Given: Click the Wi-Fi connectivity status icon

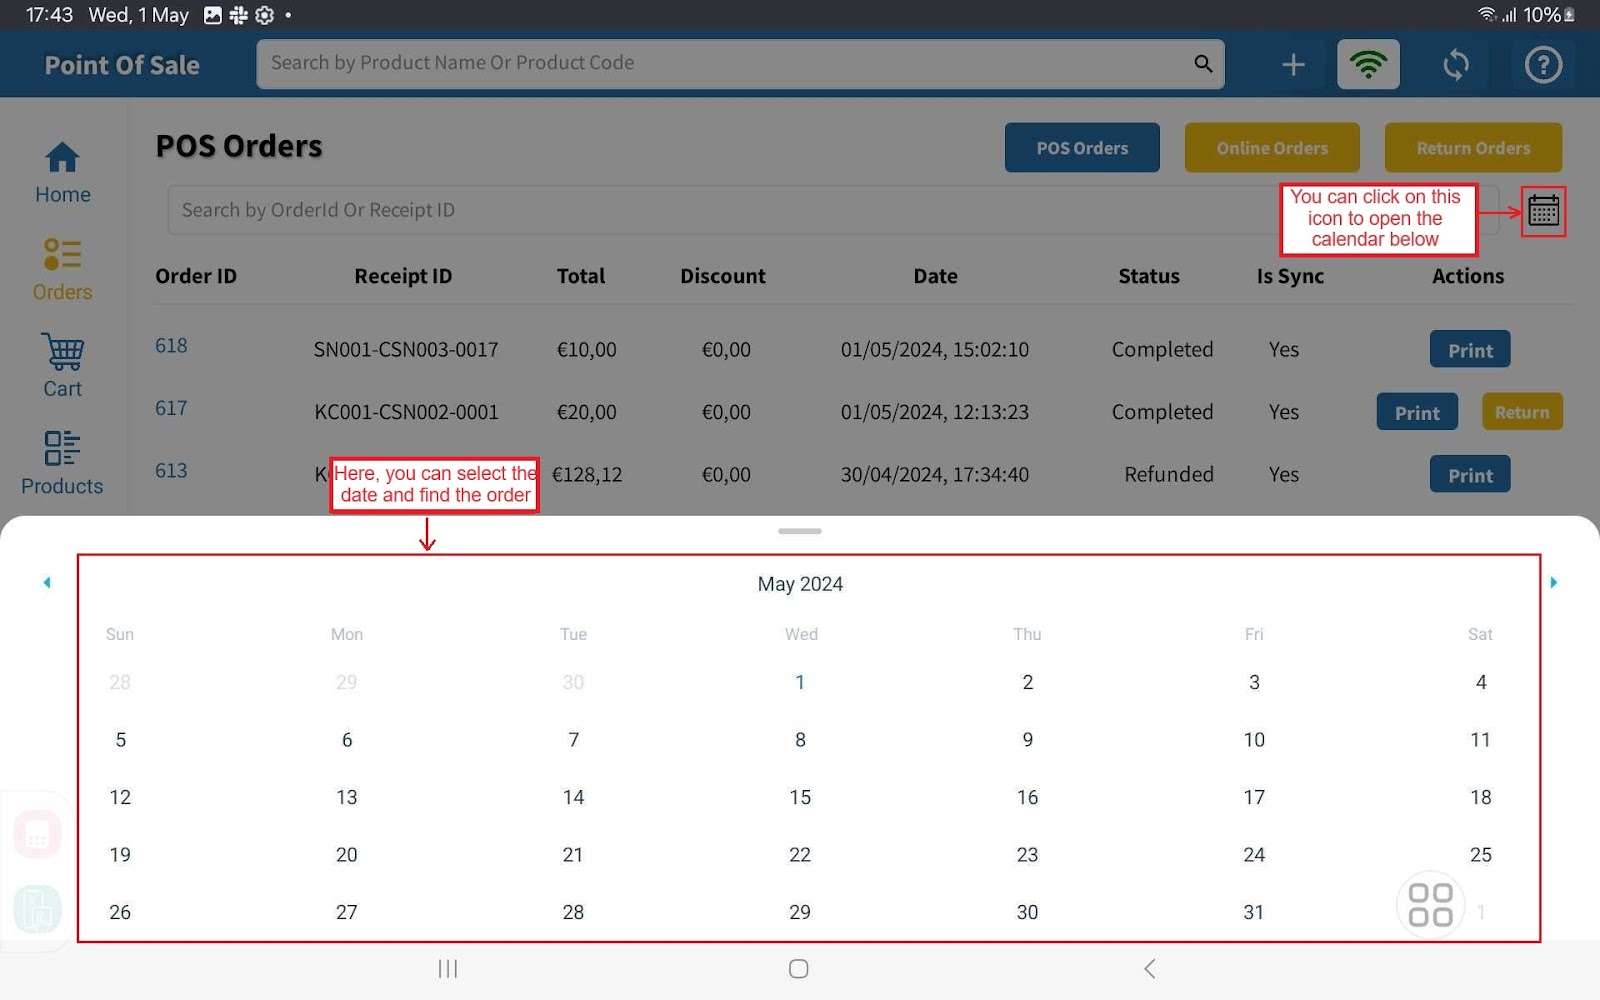Looking at the screenshot, I should pos(1368,65).
